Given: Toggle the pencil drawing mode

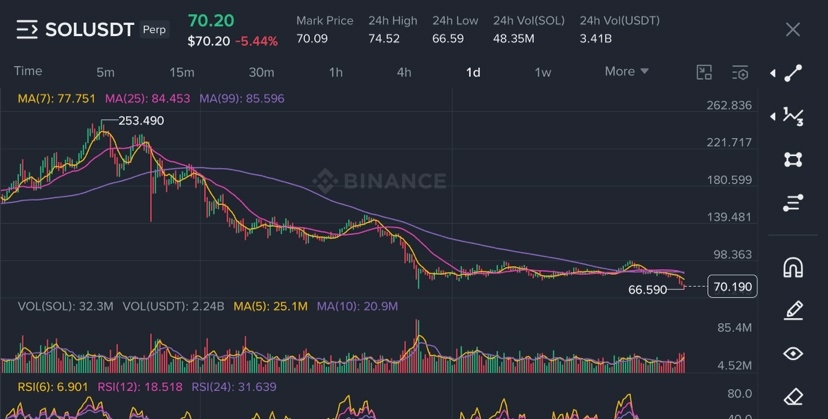Looking at the screenshot, I should 793,311.
